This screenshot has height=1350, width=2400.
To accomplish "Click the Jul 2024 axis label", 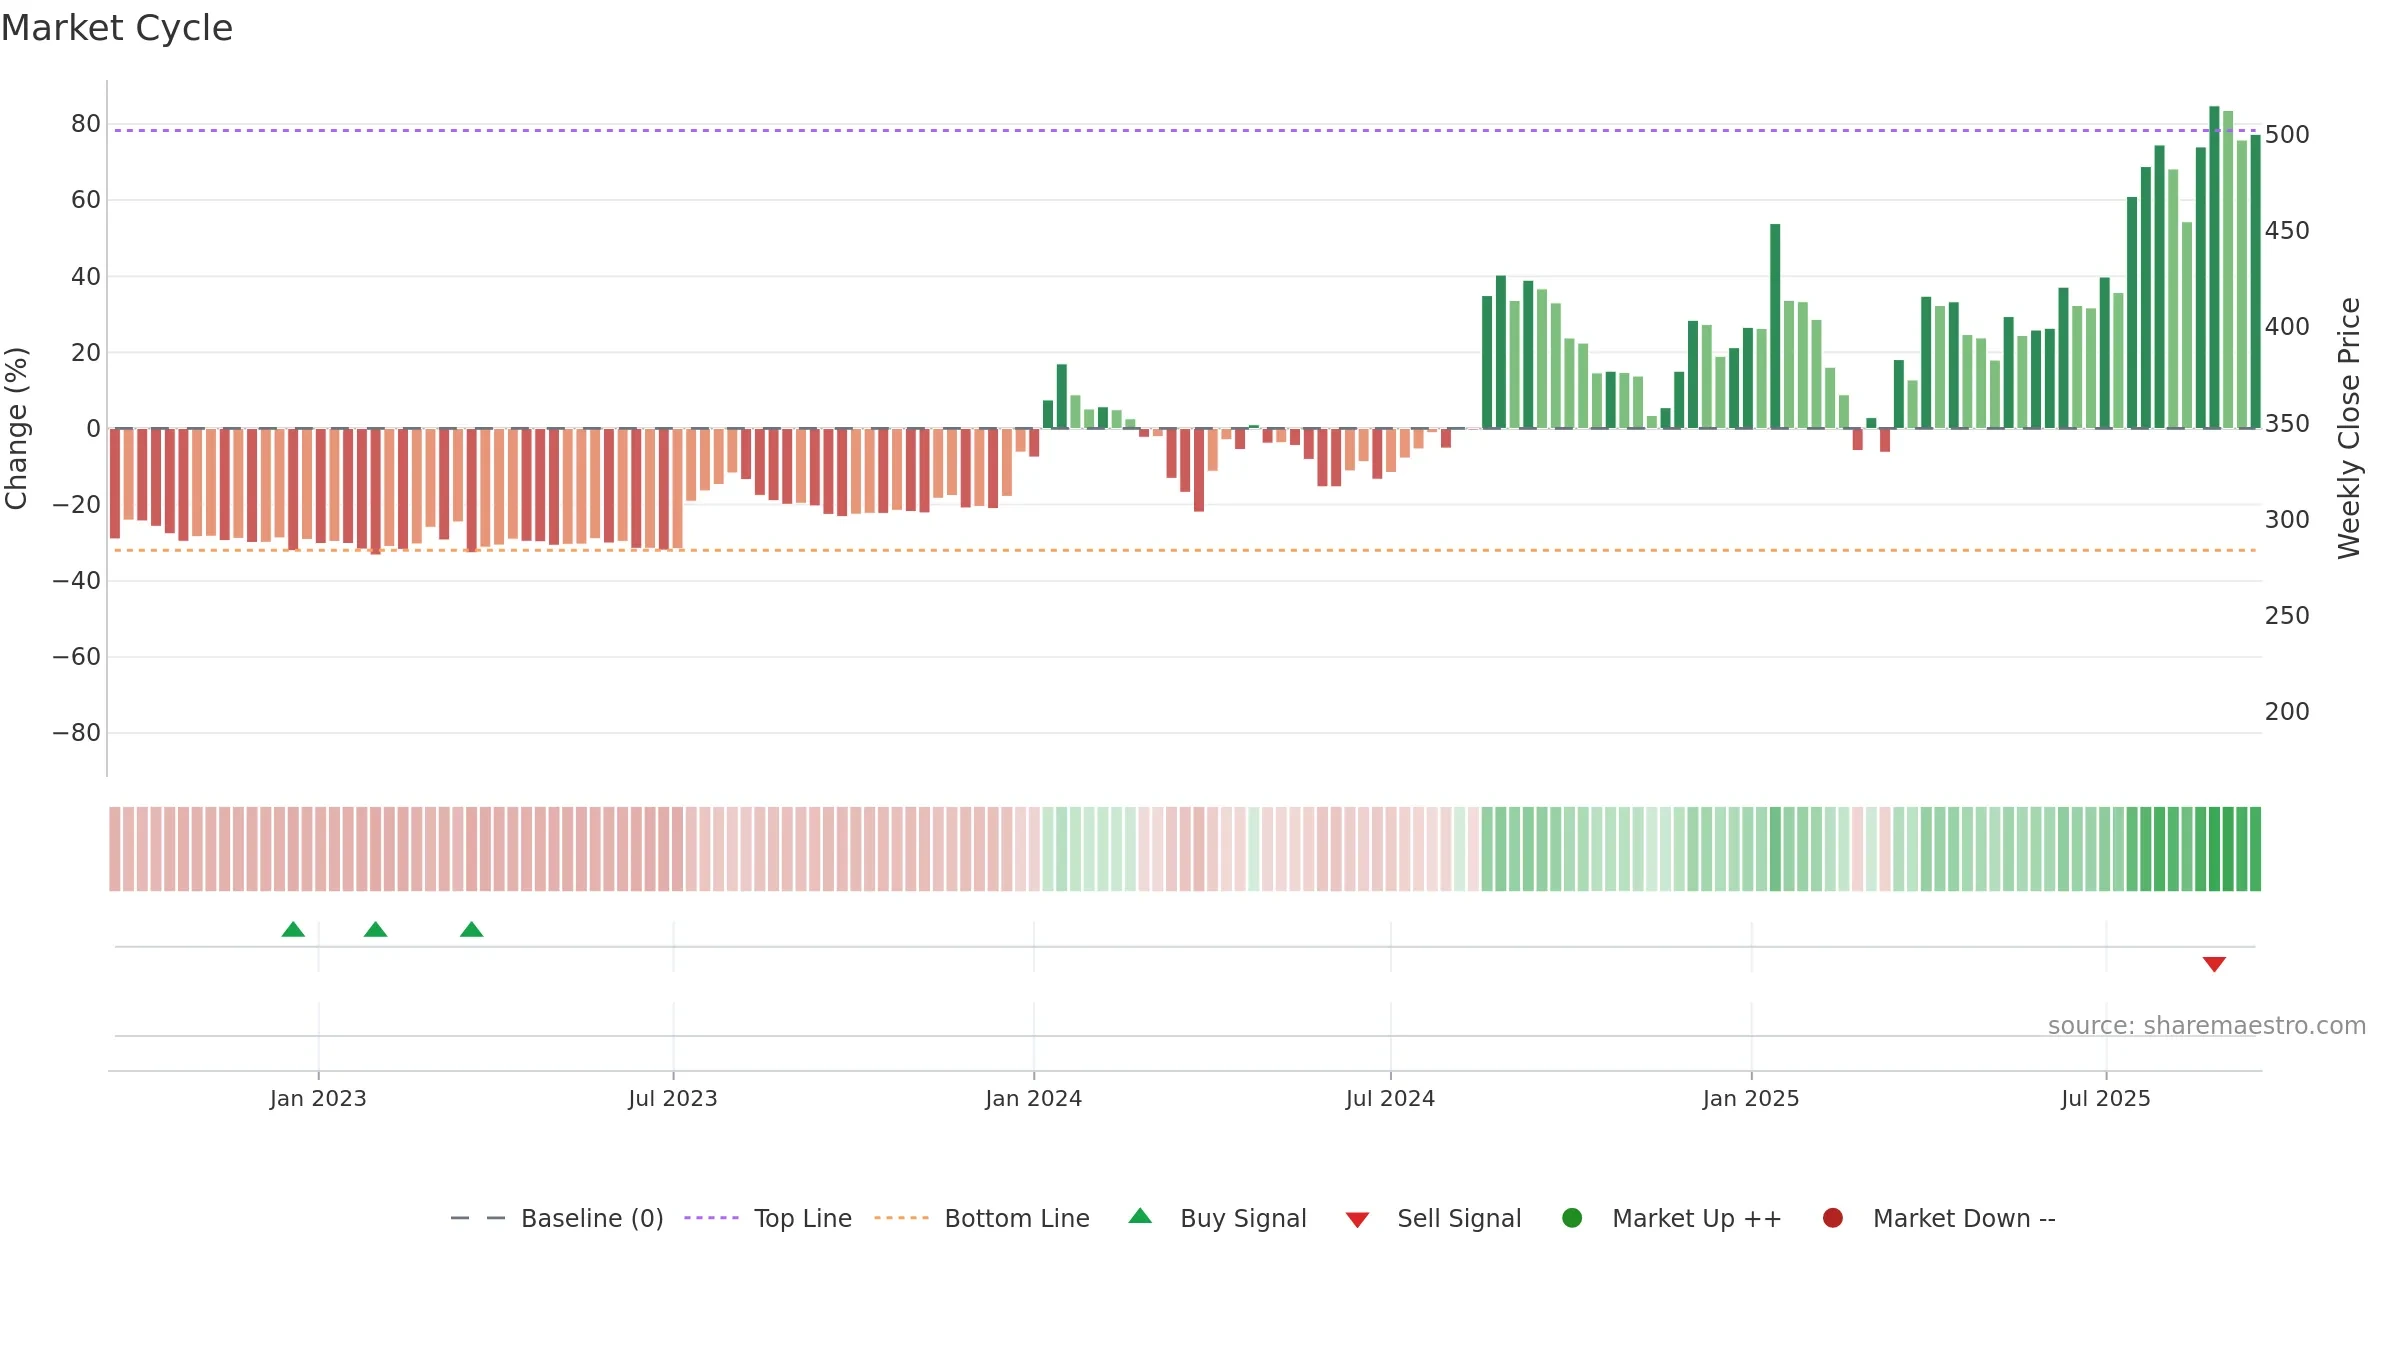I will point(1390,1099).
